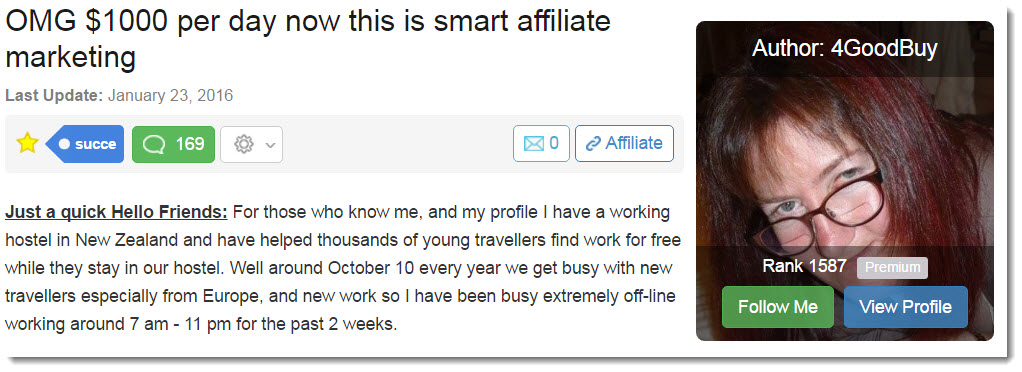The width and height of the screenshot is (1022, 372).
Task: Click the gear settings icon
Action: [244, 144]
